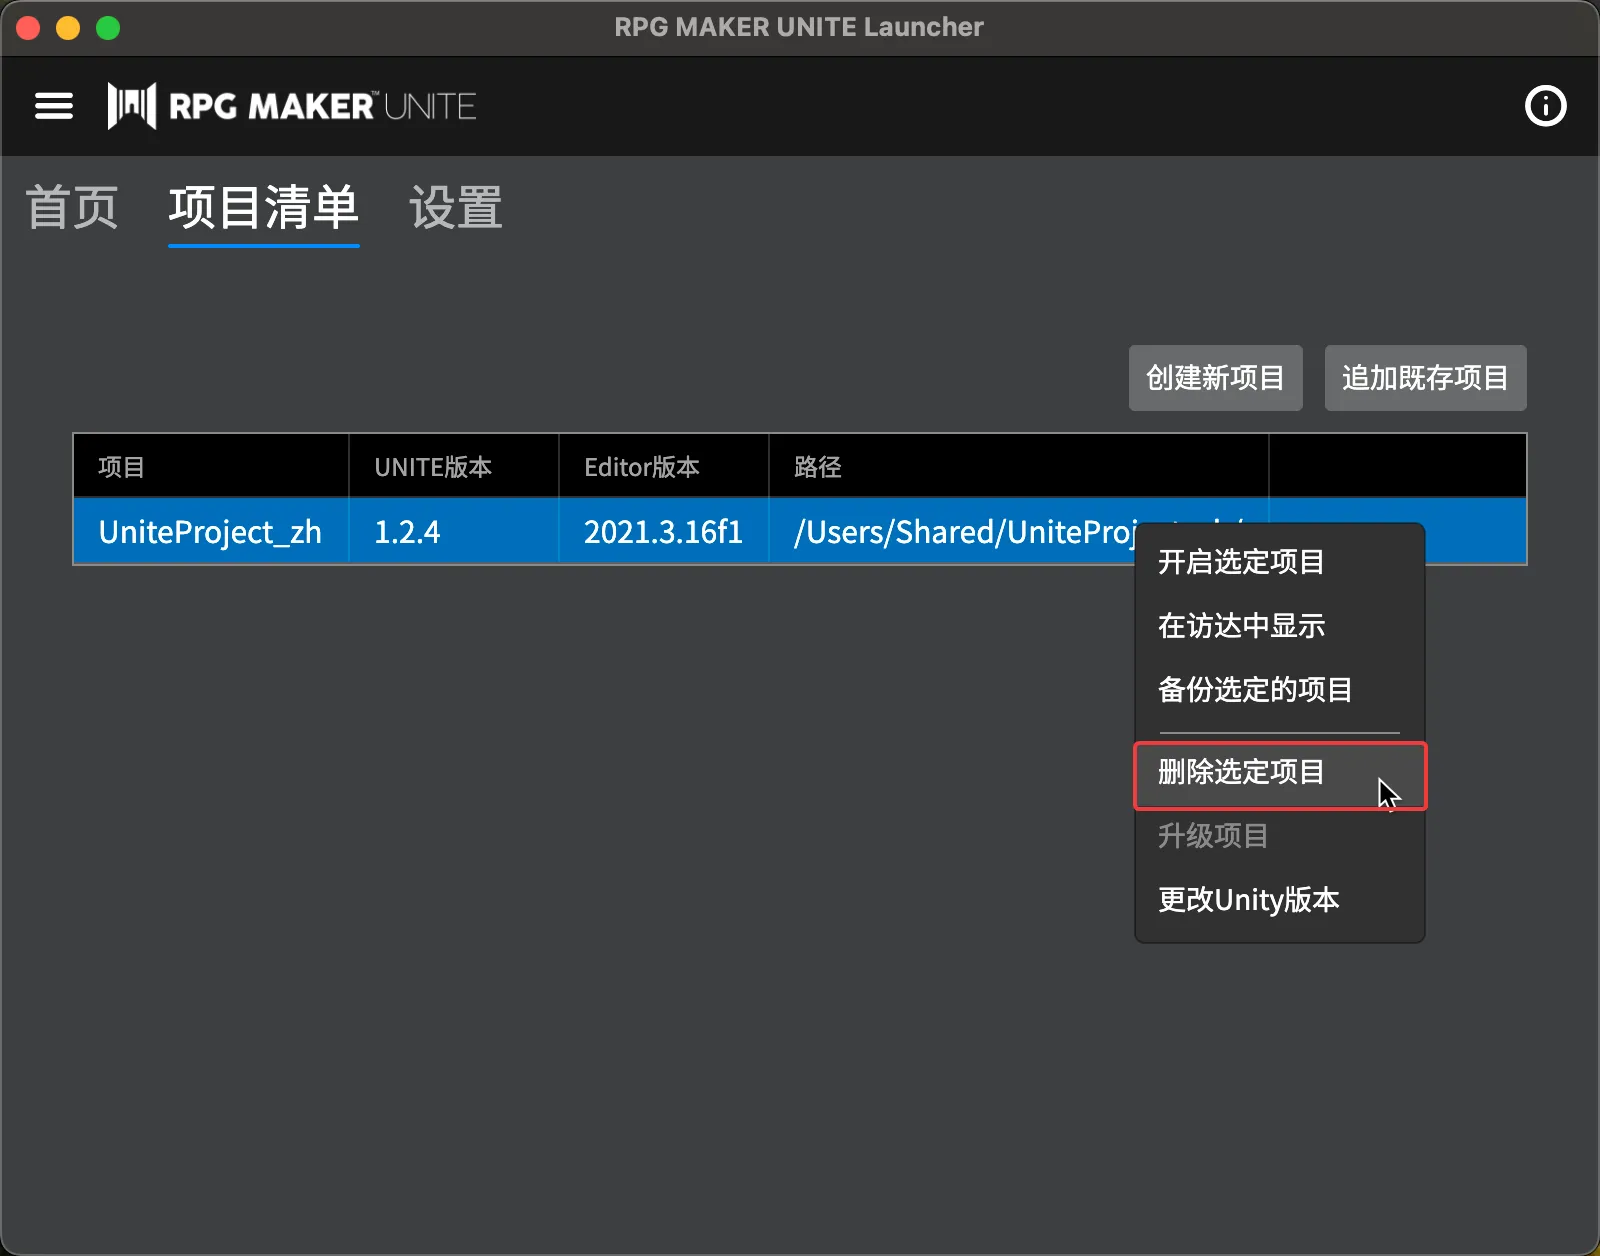Screen dimensions: 1600x1256
Task: Select the UniteProject_zh project name cell
Action: (x=211, y=532)
